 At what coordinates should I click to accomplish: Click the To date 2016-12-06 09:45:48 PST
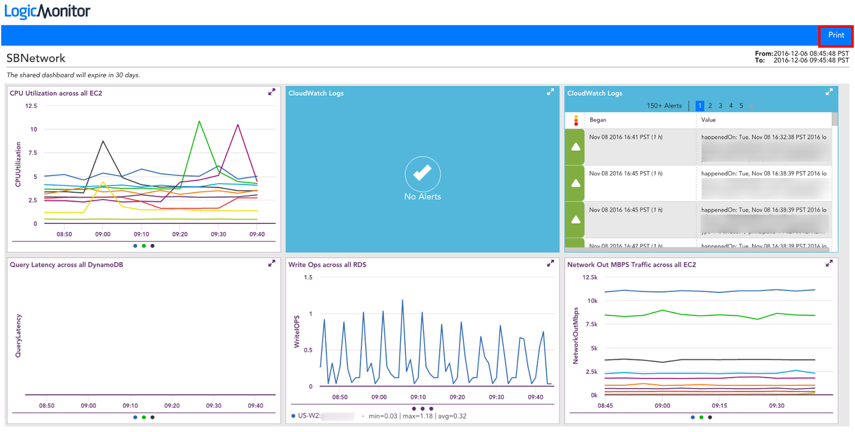click(811, 60)
